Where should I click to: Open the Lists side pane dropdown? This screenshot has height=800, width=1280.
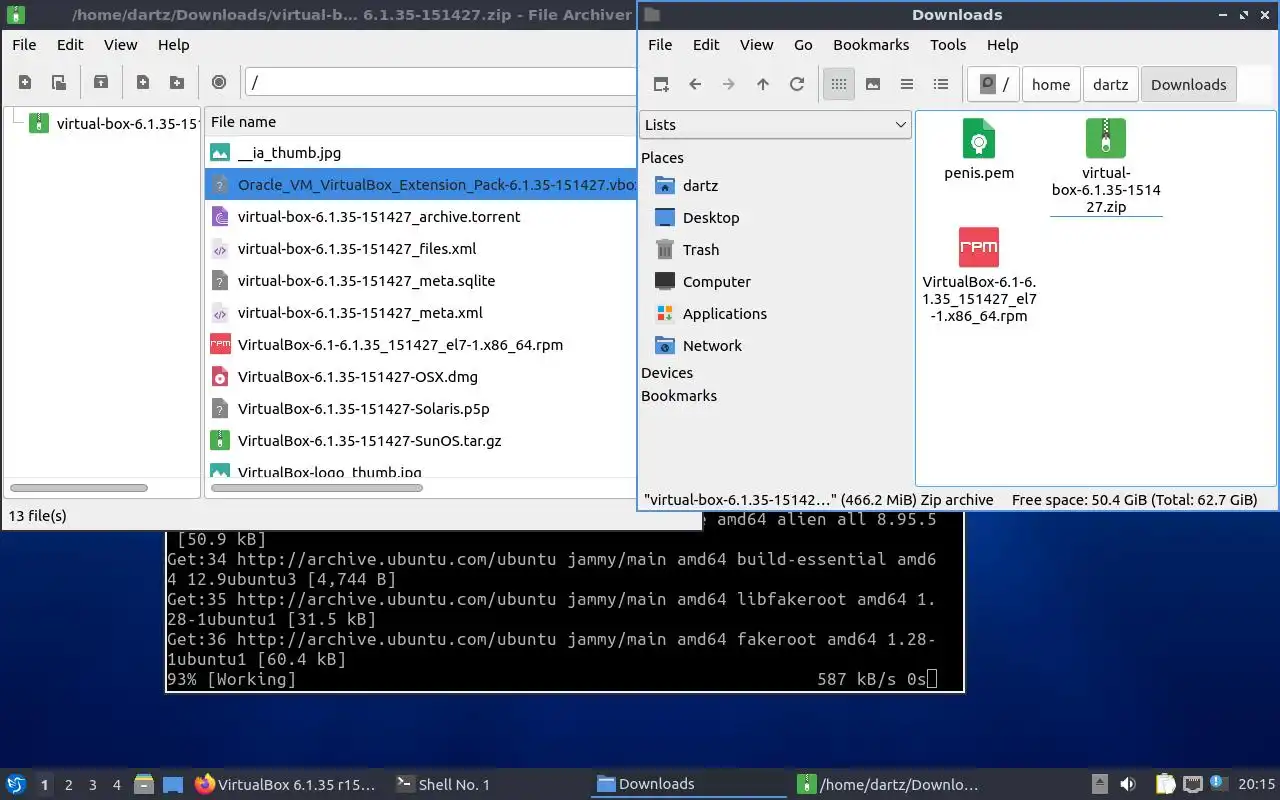click(x=775, y=125)
